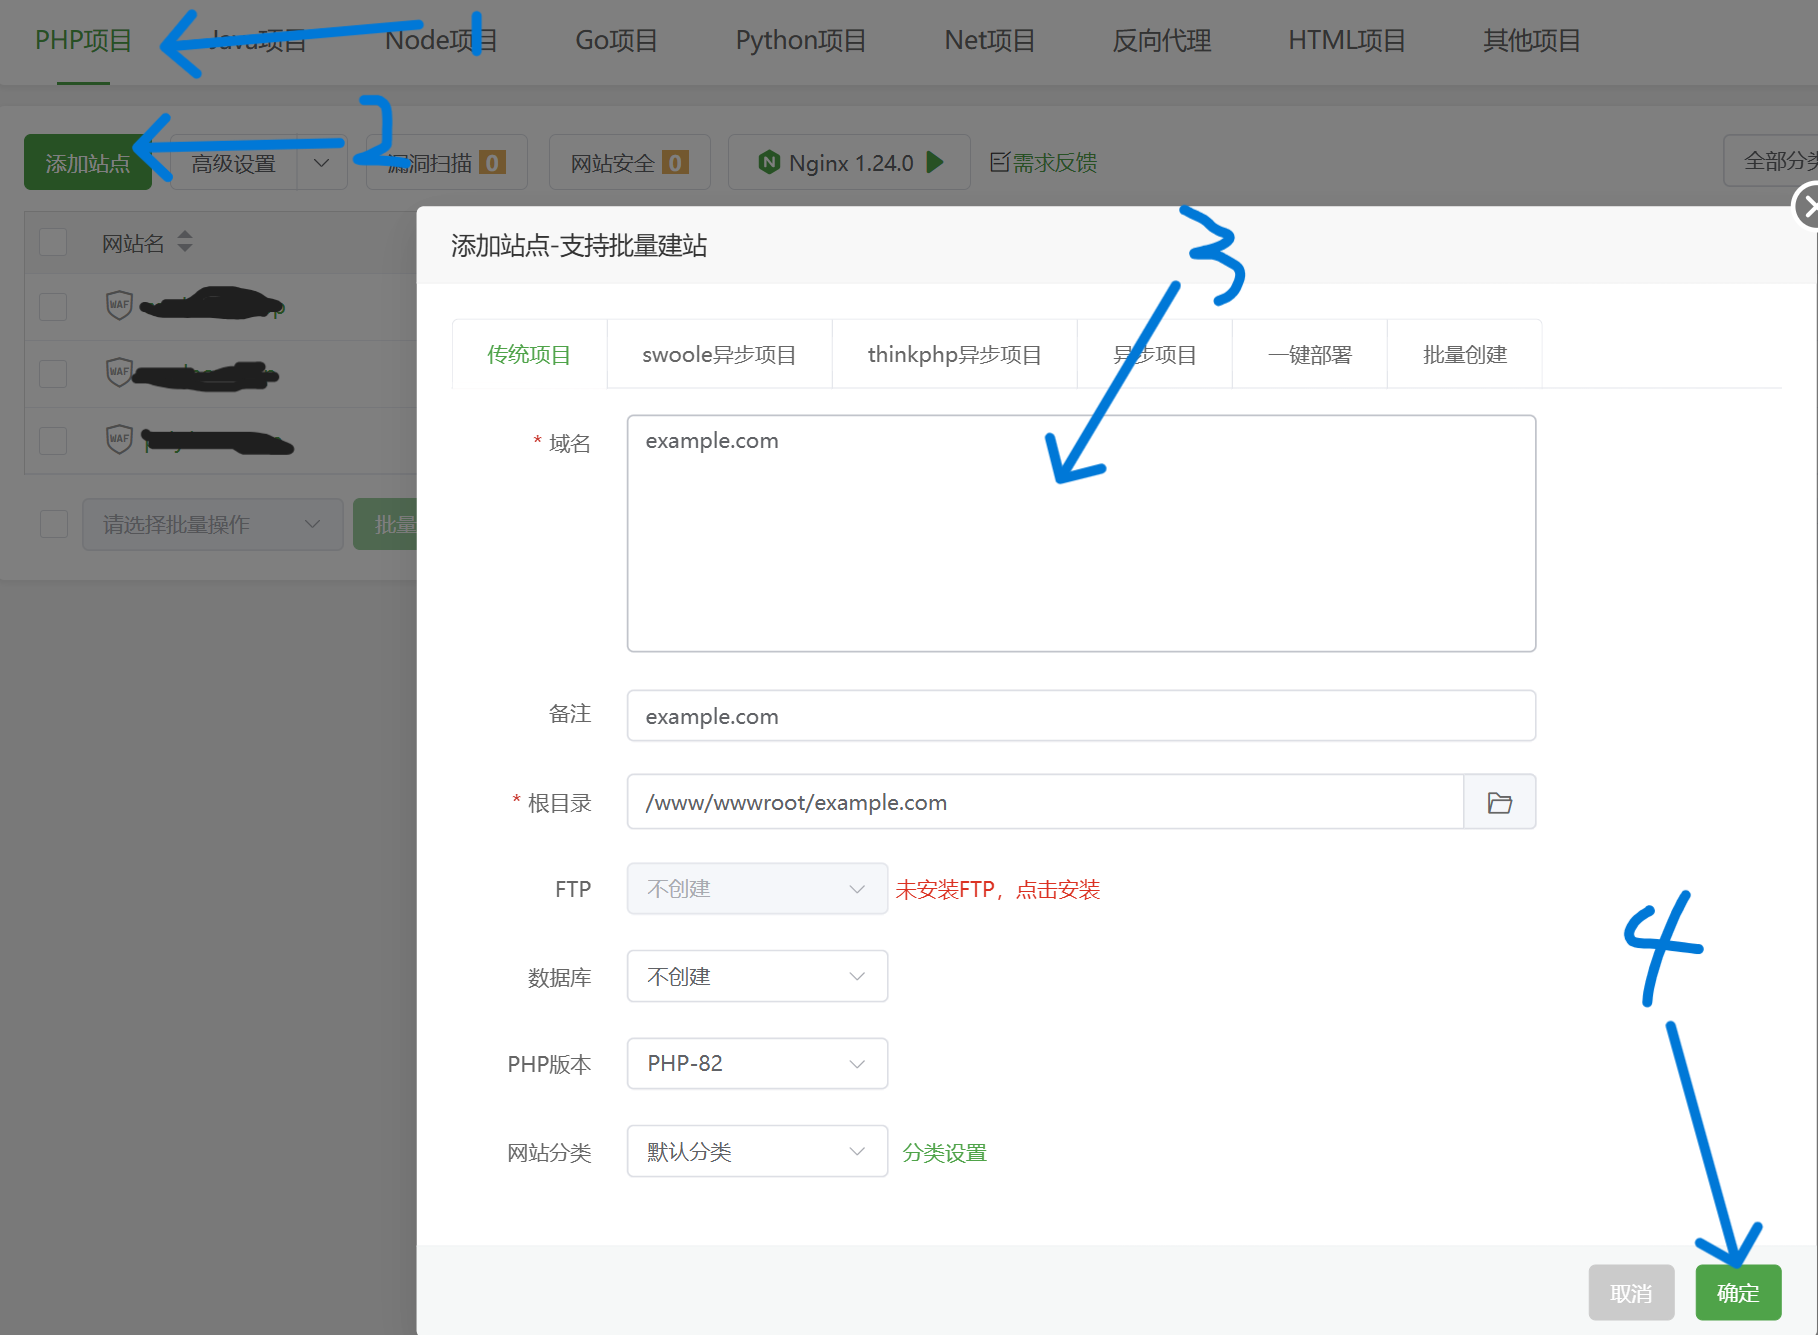1818x1335 pixels.
Task: Select the 一键部署 tab
Action: click(1310, 354)
